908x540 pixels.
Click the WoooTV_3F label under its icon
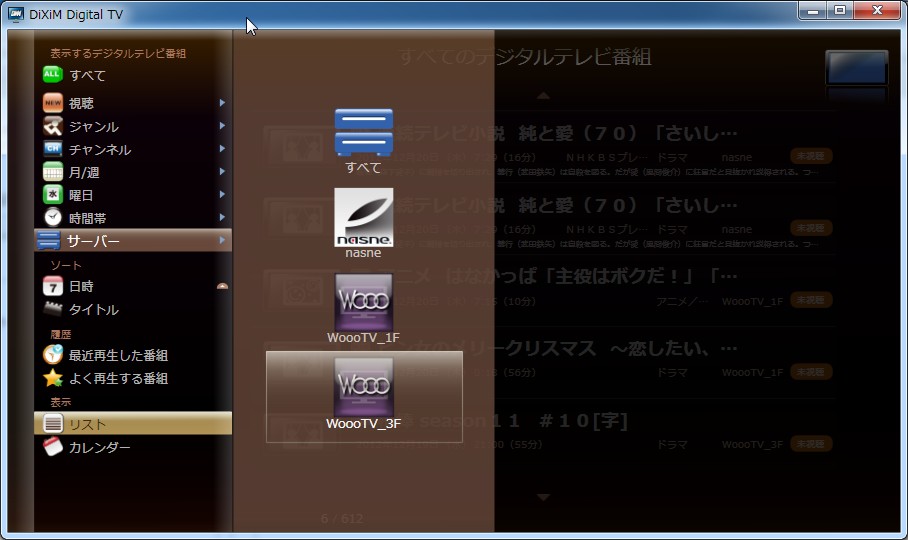(x=364, y=423)
